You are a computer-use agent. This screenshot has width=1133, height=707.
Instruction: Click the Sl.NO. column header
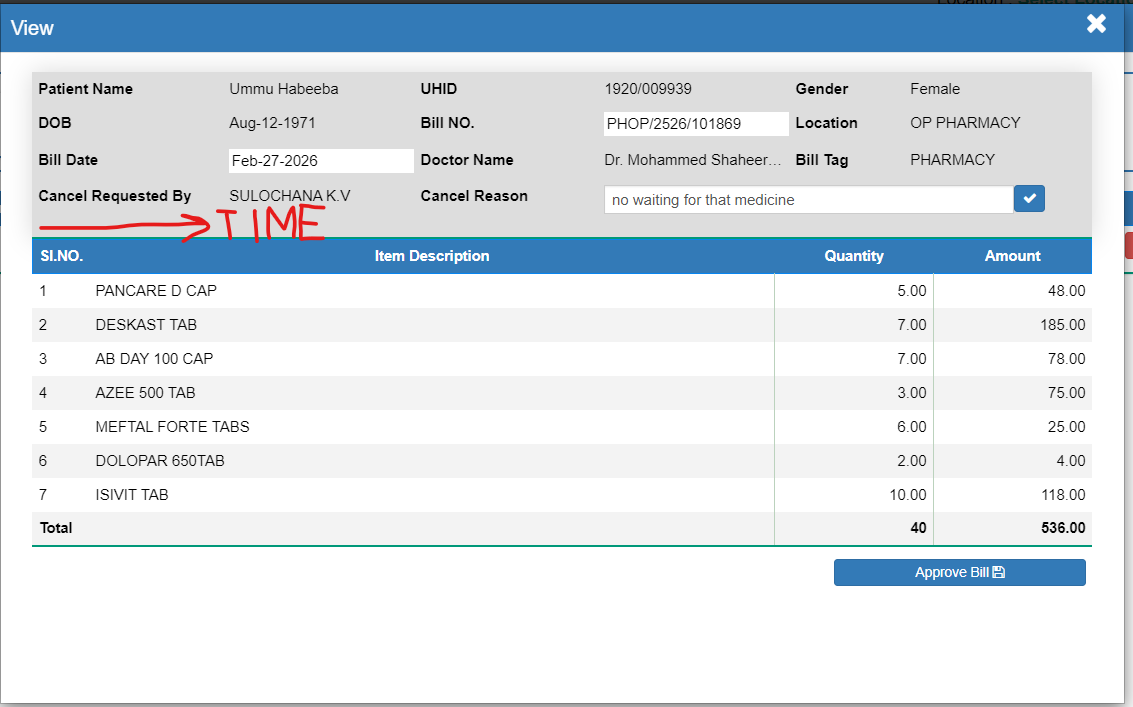click(x=61, y=256)
